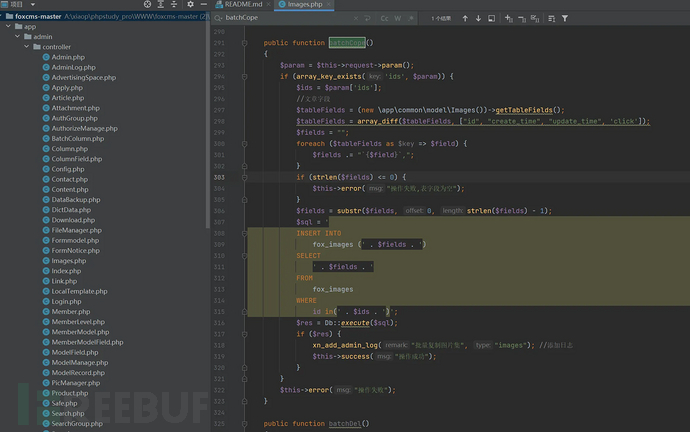Click the locate/select opened file icon
690x432 pixels.
pos(147,5)
